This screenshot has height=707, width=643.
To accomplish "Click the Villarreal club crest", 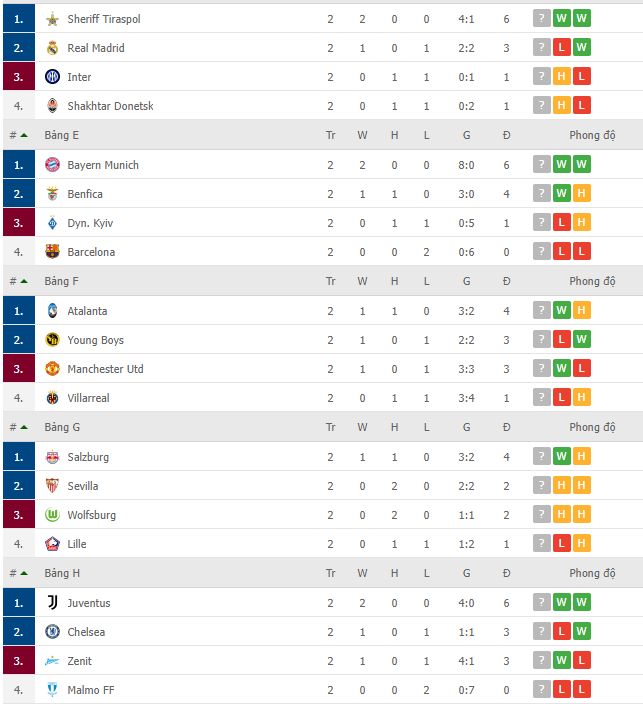I will pos(52,398).
